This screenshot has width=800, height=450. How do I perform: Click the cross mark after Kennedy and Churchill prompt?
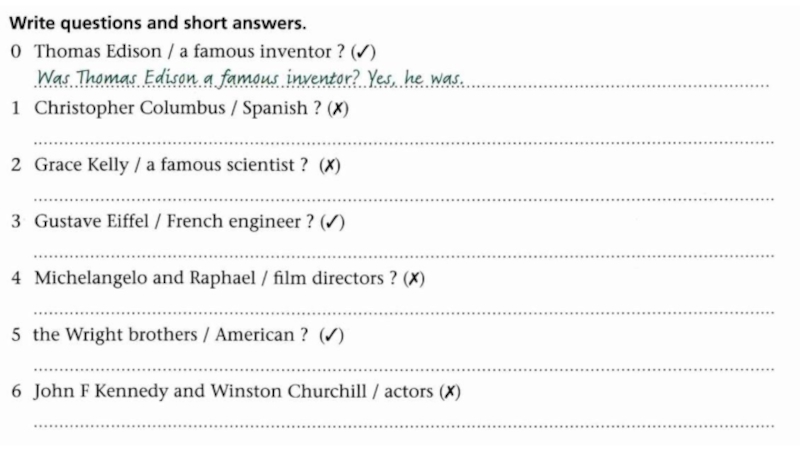pos(450,392)
